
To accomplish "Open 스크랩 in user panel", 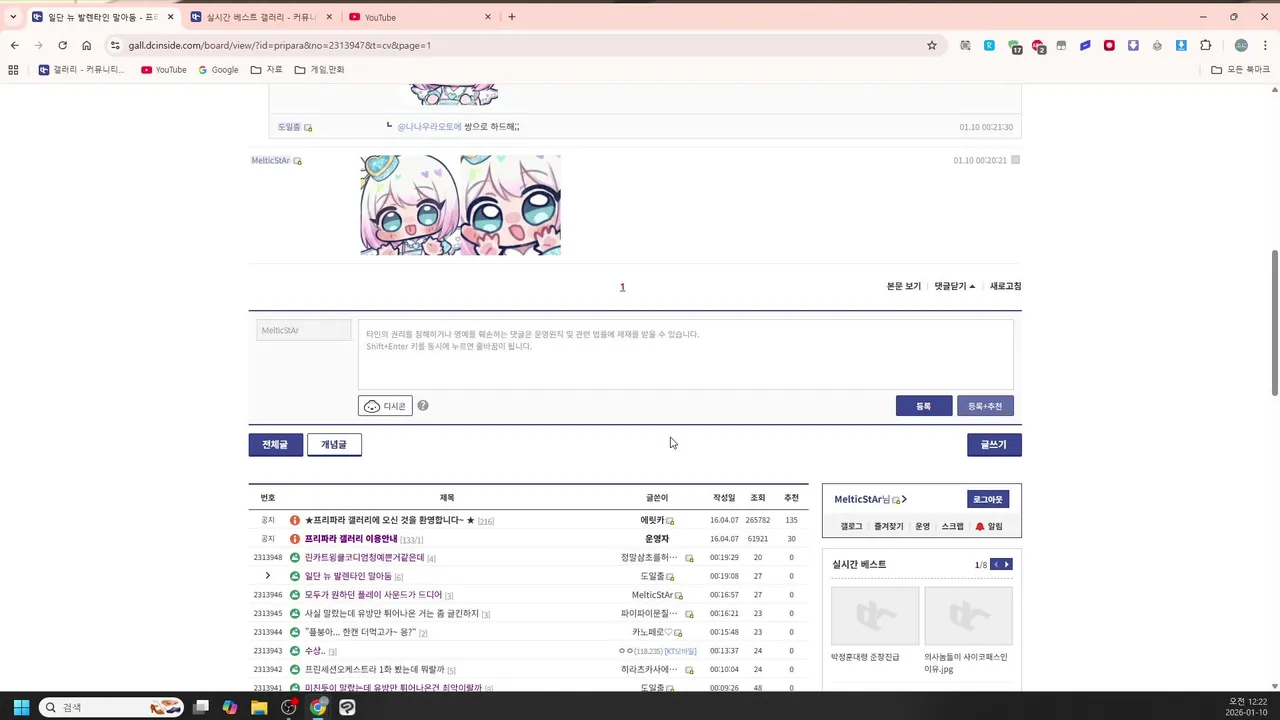I will click(952, 526).
